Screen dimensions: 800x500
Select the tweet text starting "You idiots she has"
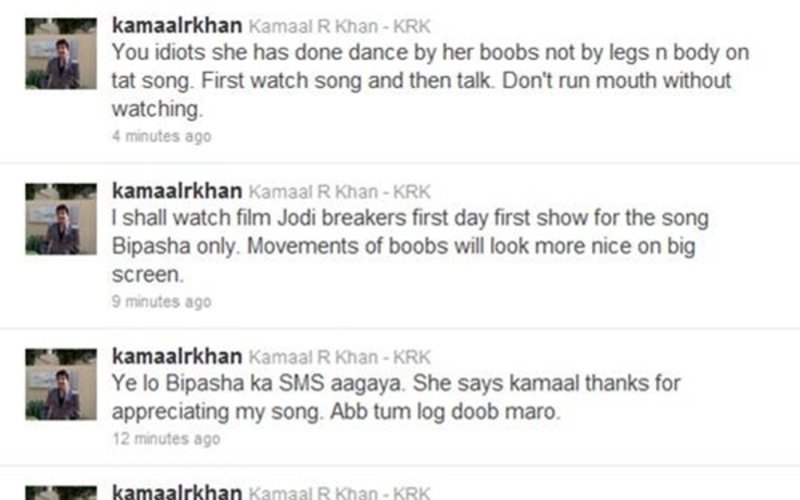click(431, 81)
